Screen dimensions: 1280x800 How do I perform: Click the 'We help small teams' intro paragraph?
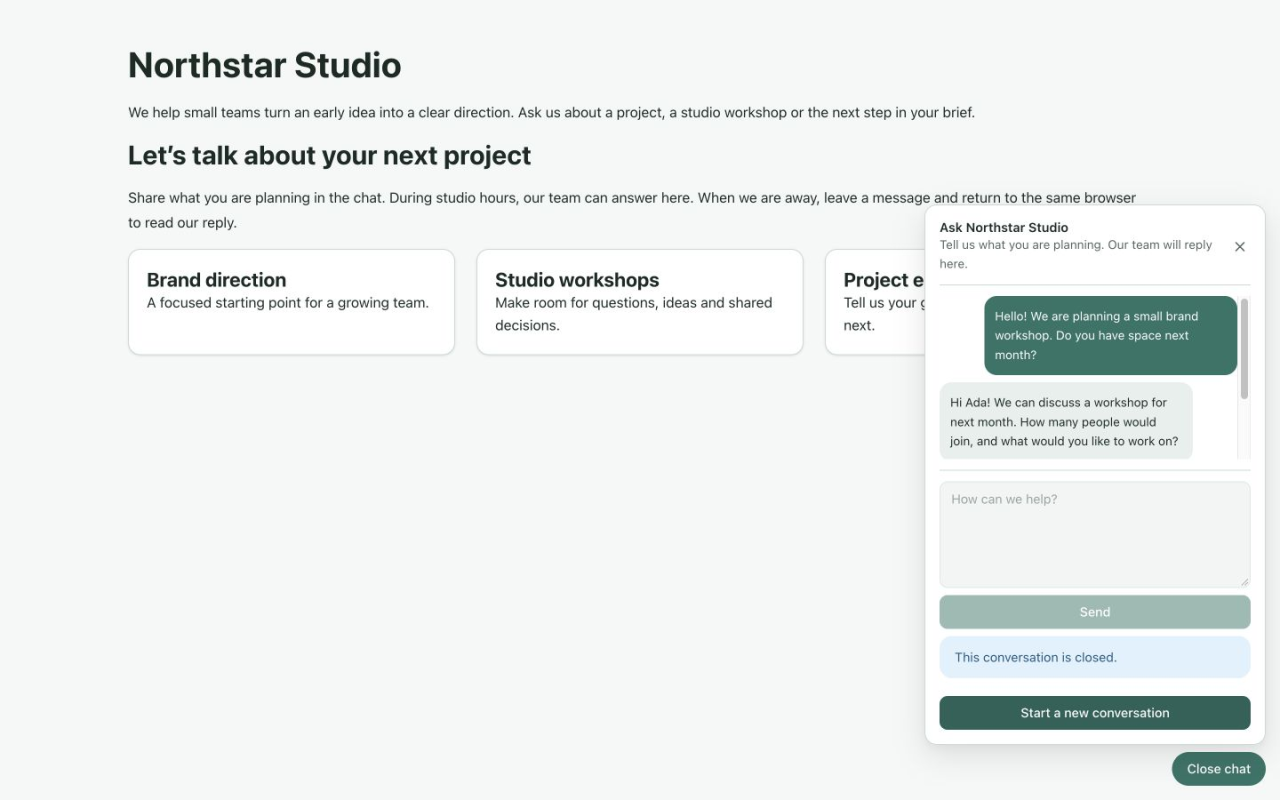tap(551, 112)
